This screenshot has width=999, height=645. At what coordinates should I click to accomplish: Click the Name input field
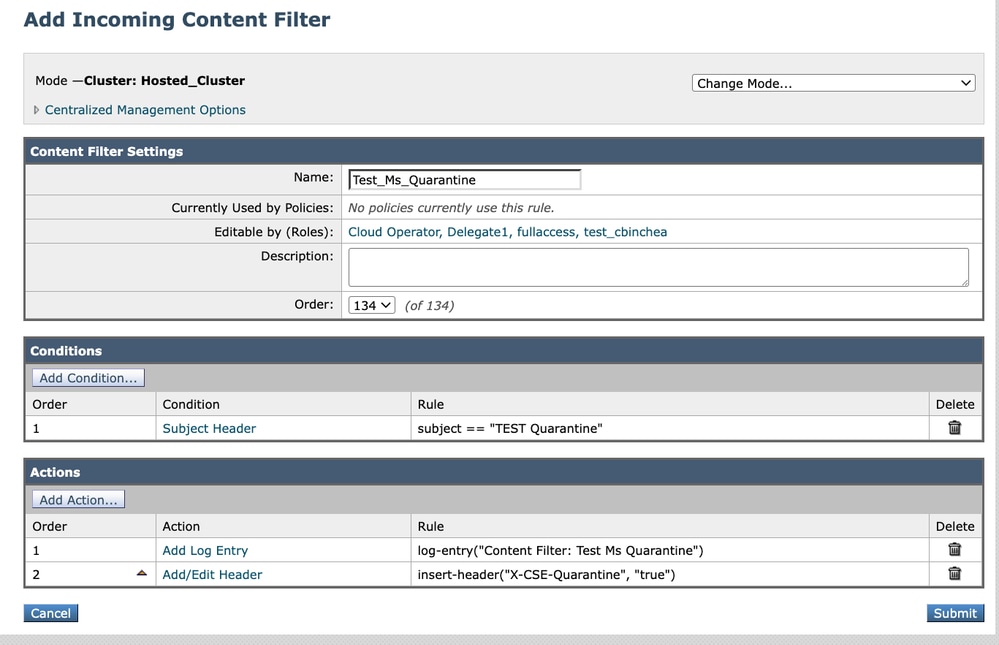click(x=463, y=178)
